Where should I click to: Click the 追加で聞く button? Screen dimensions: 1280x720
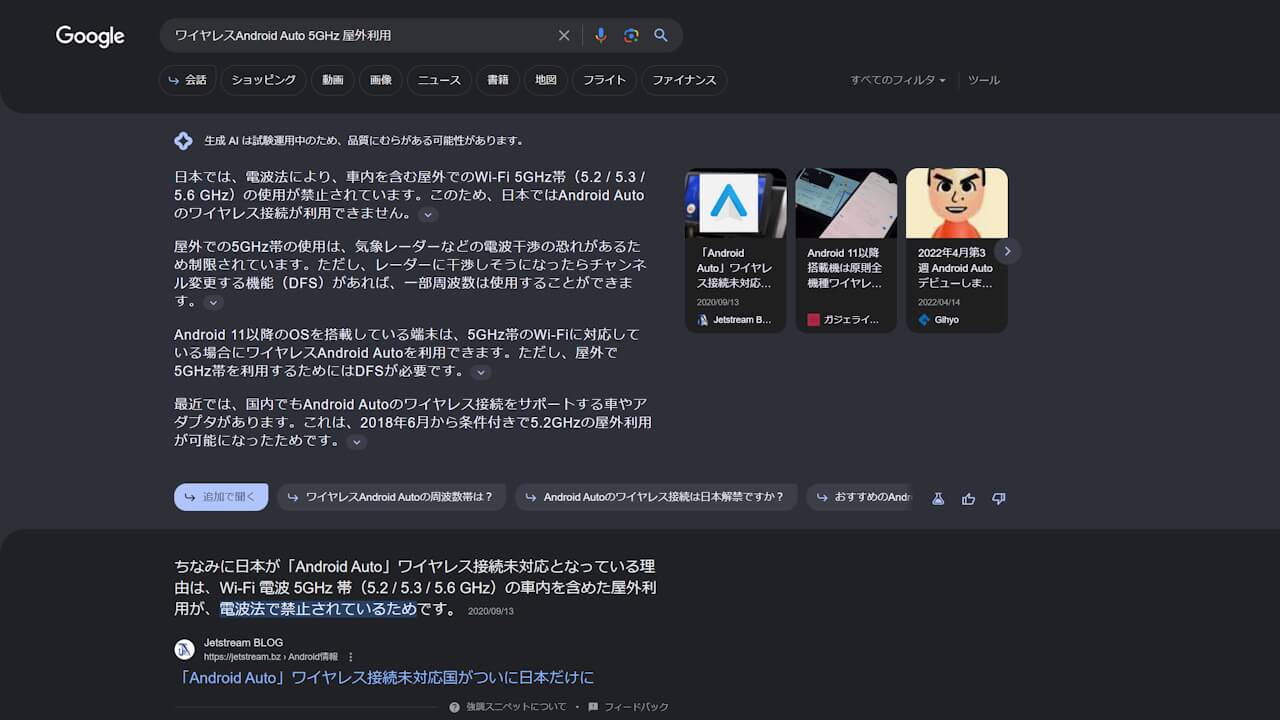221,497
